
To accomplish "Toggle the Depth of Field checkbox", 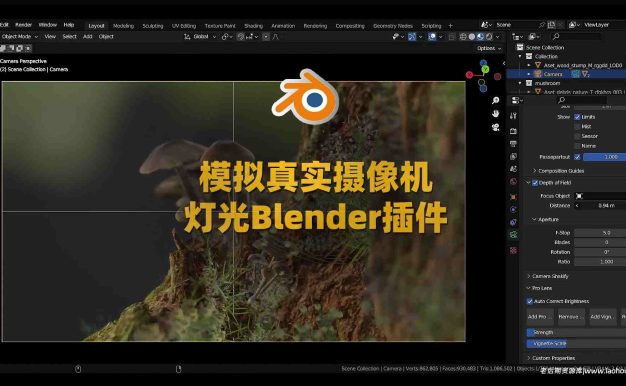I will coord(535,183).
